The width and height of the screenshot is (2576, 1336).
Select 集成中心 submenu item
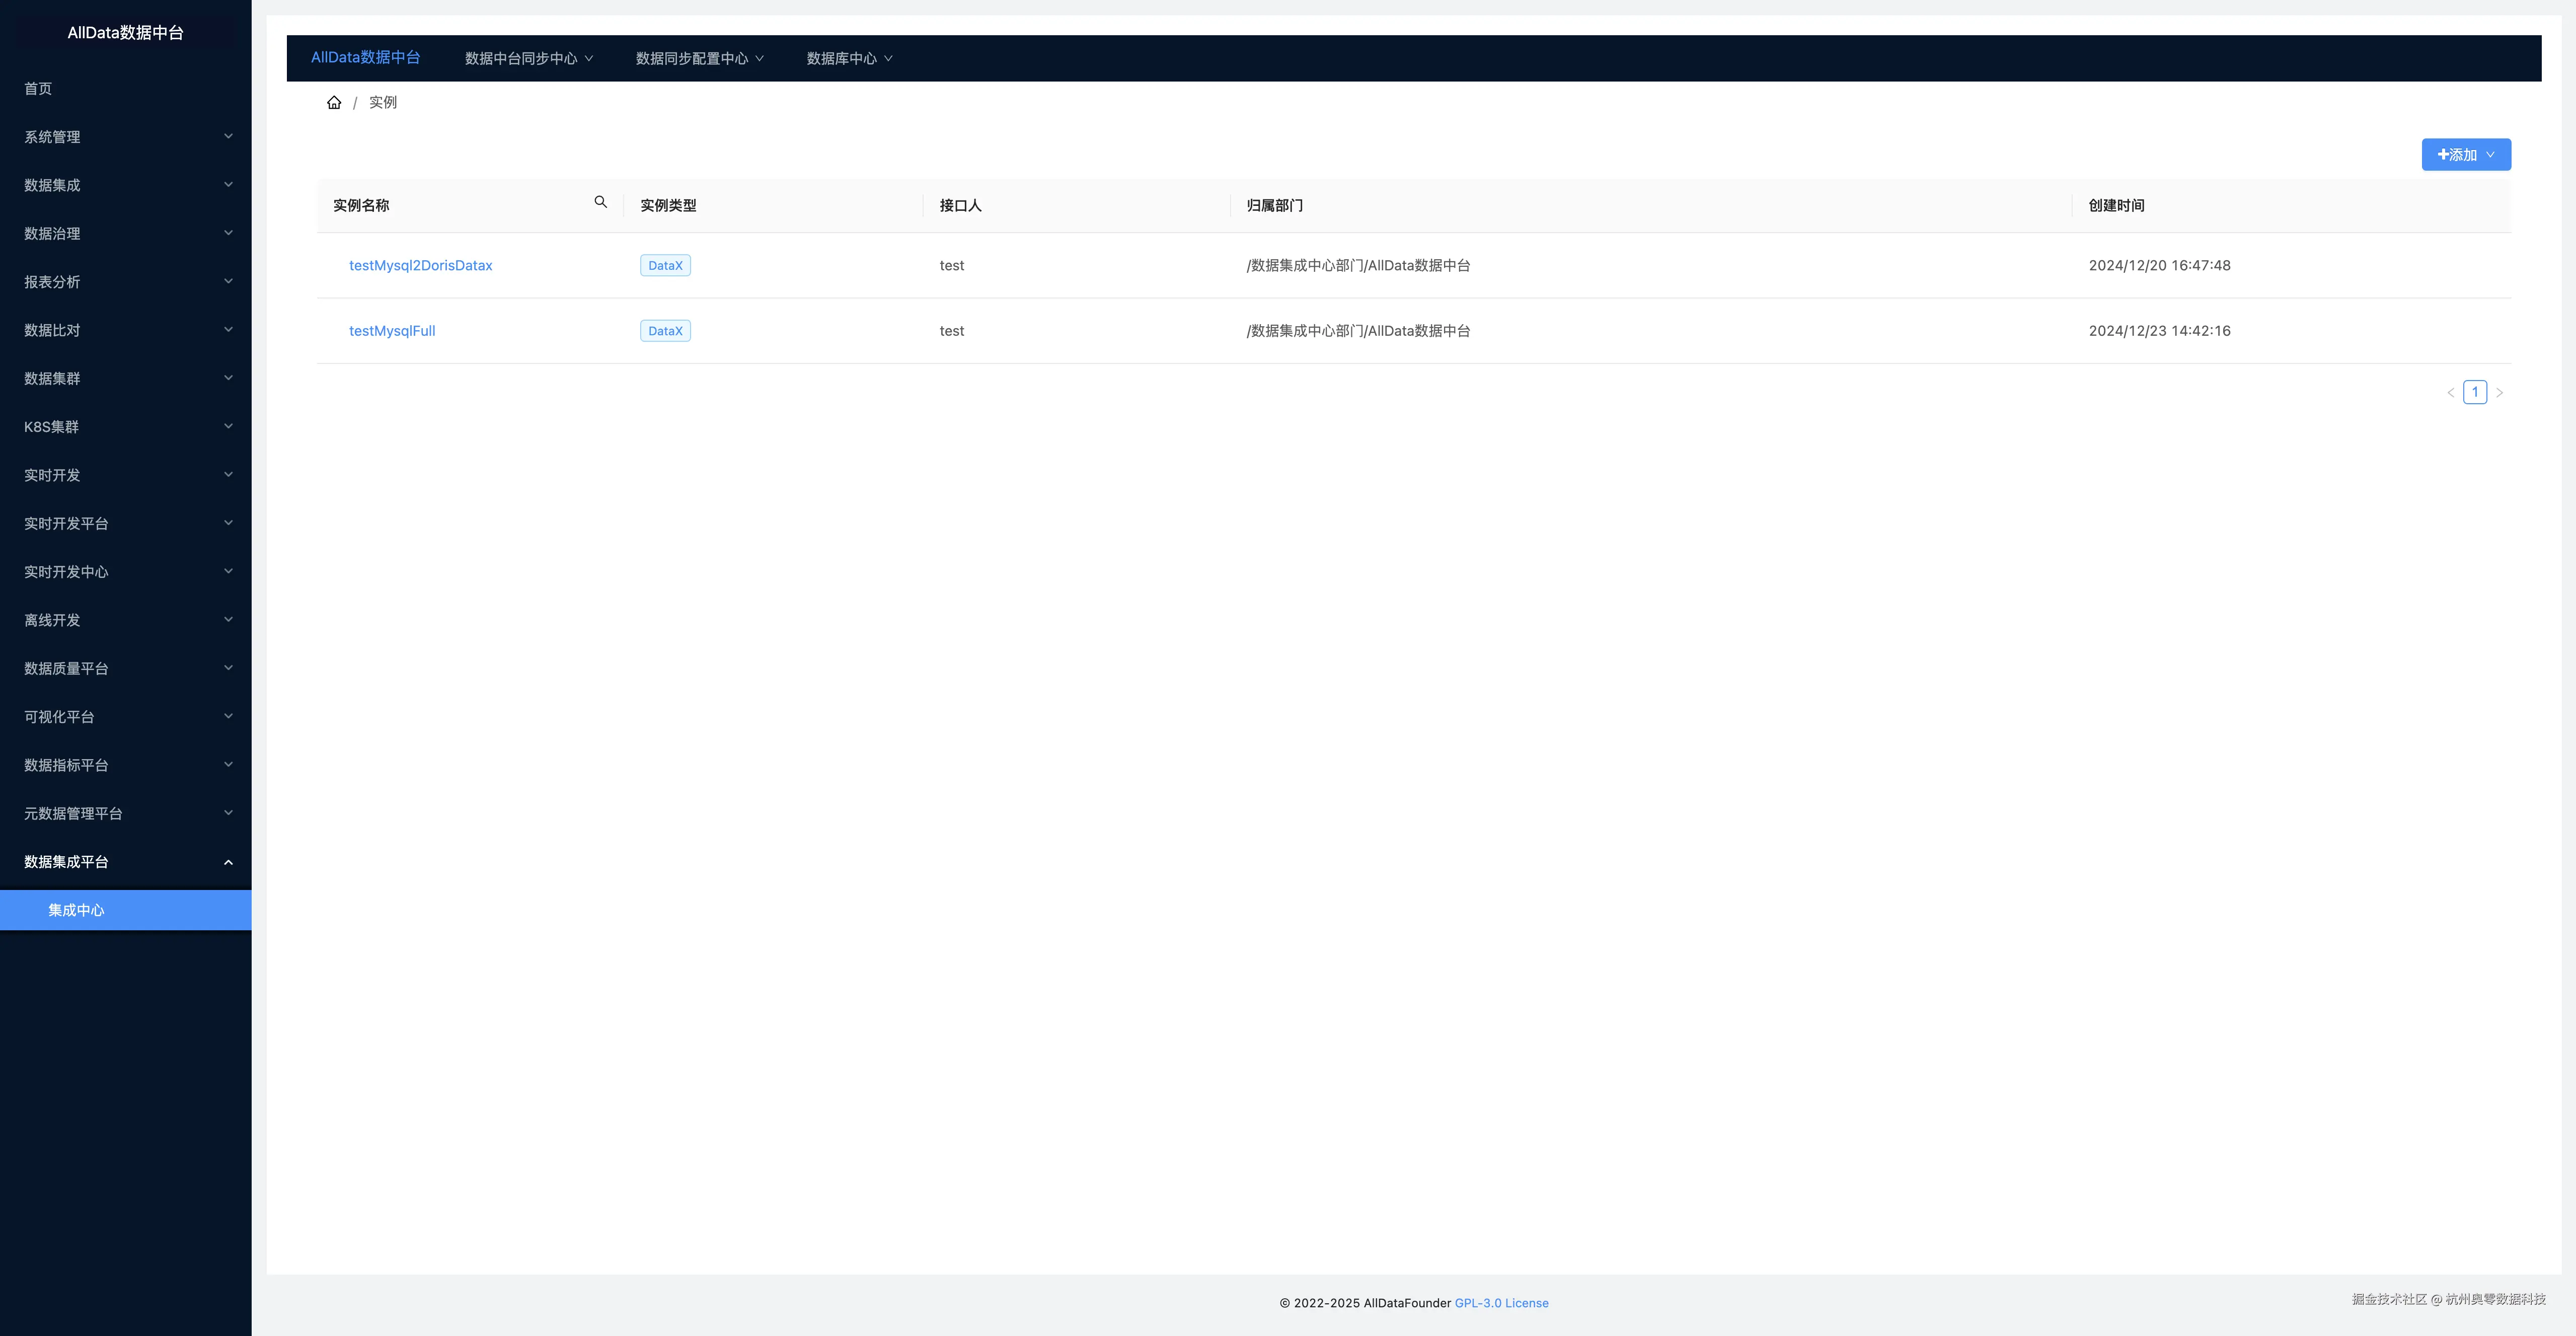[x=76, y=911]
